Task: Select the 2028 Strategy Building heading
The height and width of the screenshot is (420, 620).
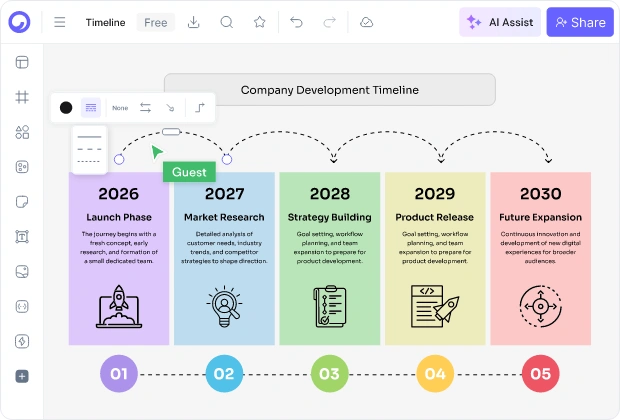Action: [x=330, y=217]
